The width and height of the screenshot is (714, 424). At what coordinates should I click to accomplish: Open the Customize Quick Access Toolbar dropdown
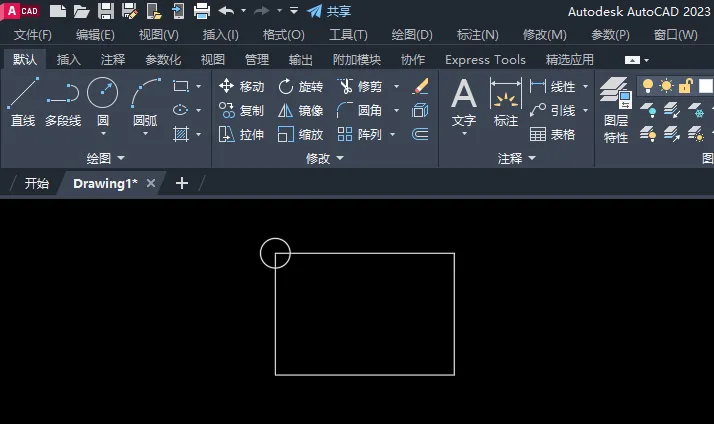pos(294,10)
